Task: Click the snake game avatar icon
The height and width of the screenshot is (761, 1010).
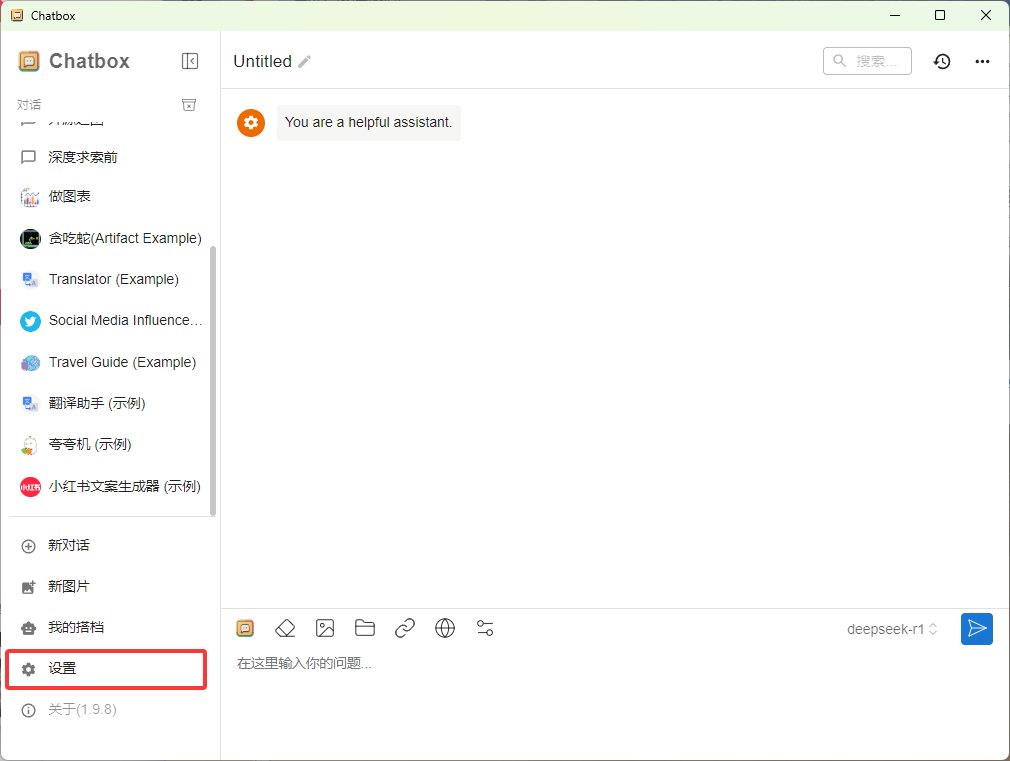Action: pyautogui.click(x=30, y=239)
